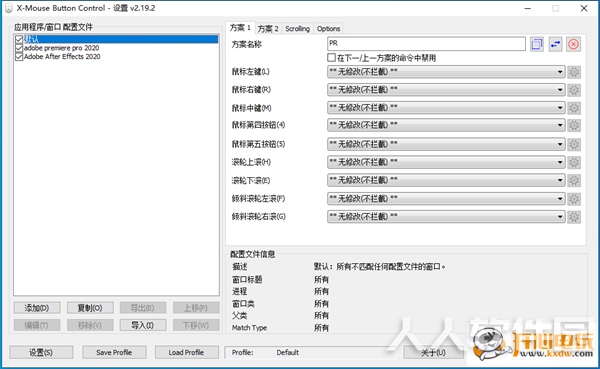Toggle the 默认 profile checkbox
Viewport: 600px width, 369px height.
tap(19, 39)
